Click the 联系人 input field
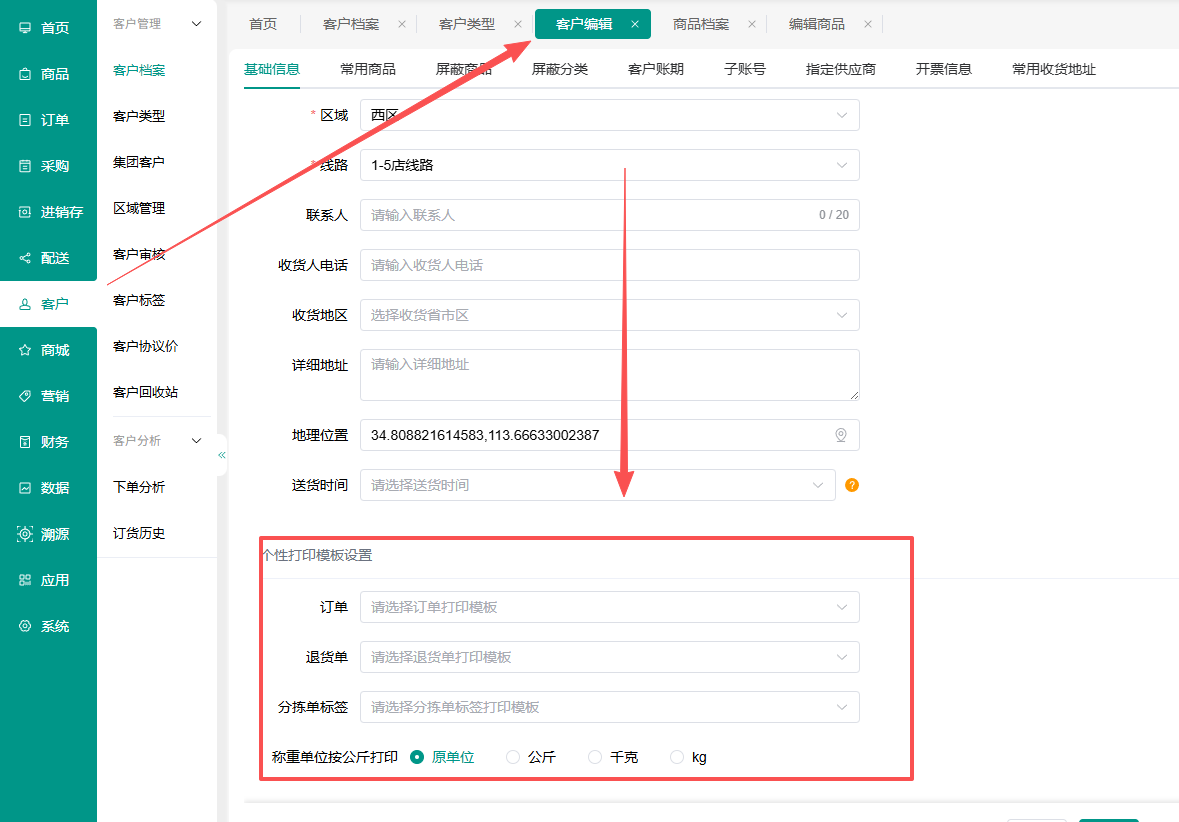Viewport: 1179px width, 822px height. [x=610, y=215]
